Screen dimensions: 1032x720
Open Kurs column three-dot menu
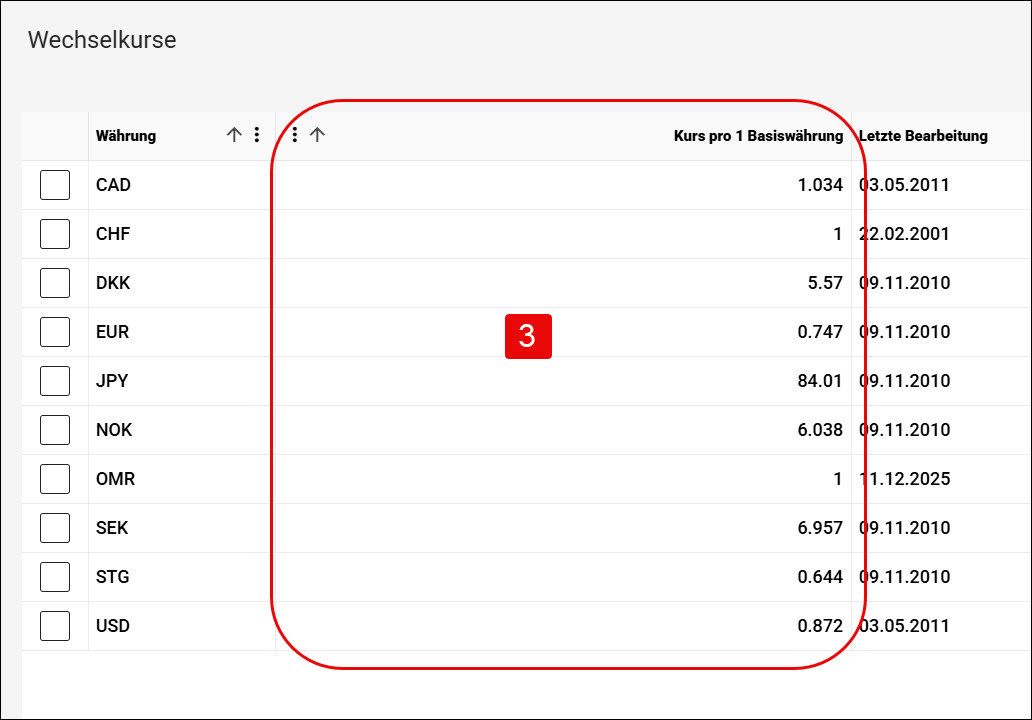coord(295,135)
